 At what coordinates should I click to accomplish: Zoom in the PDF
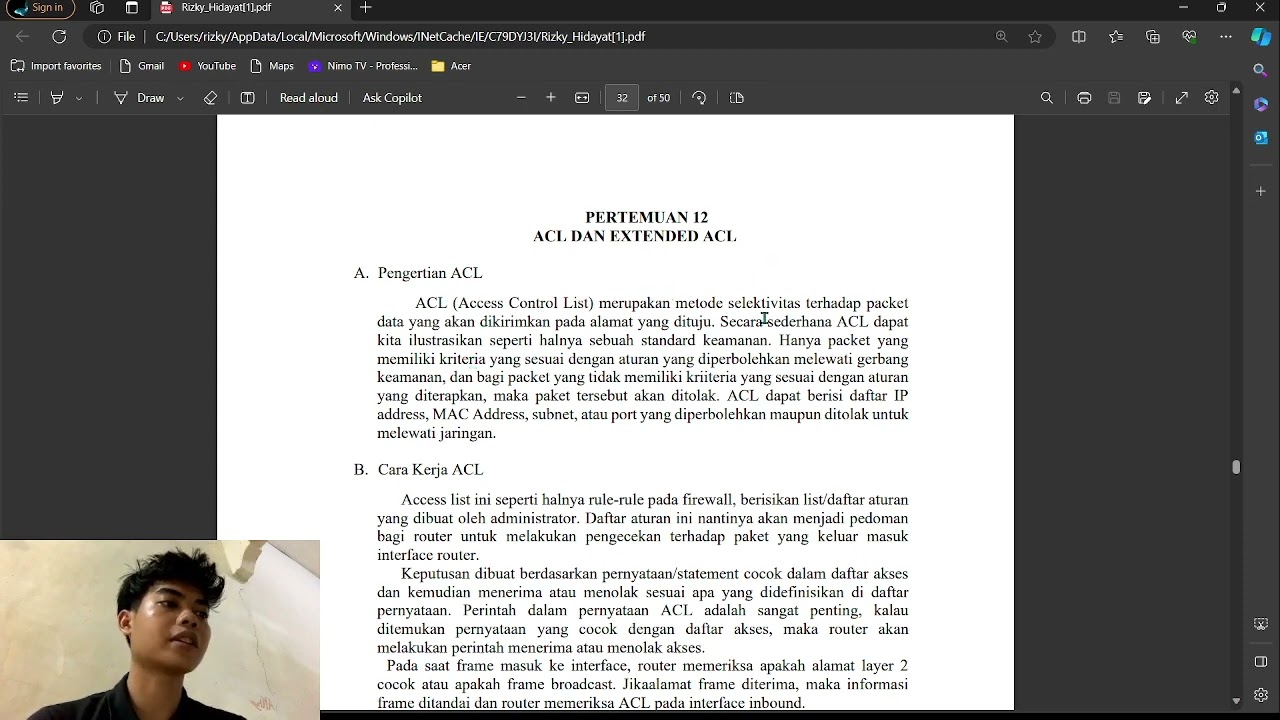pyautogui.click(x=551, y=98)
